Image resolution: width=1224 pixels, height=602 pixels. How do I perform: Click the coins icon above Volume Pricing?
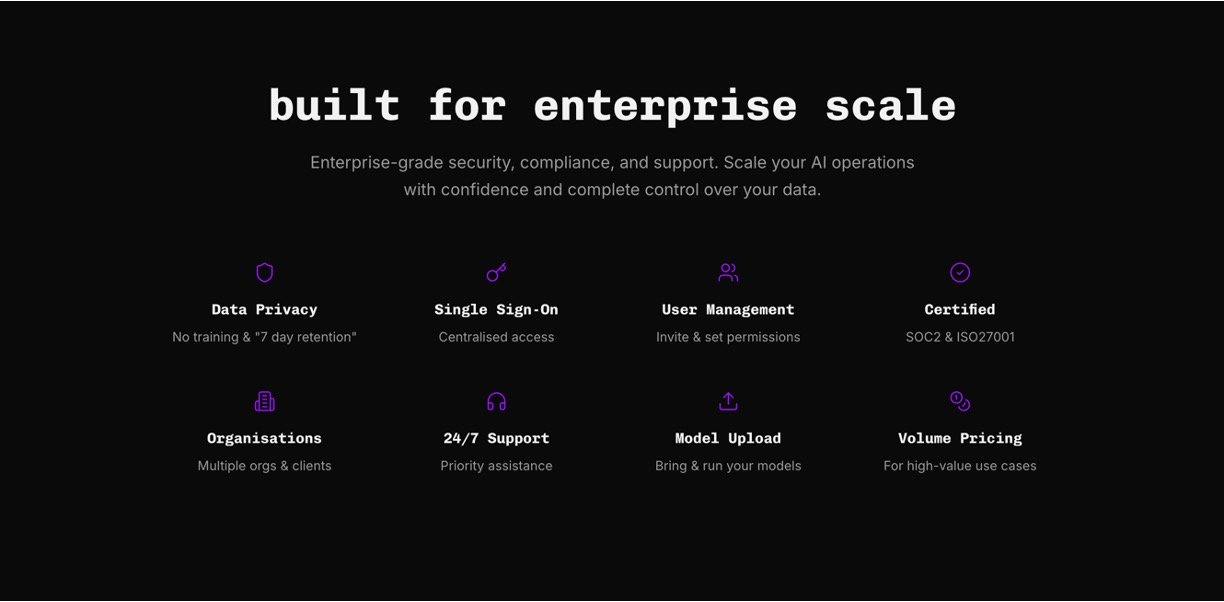pyautogui.click(x=960, y=402)
